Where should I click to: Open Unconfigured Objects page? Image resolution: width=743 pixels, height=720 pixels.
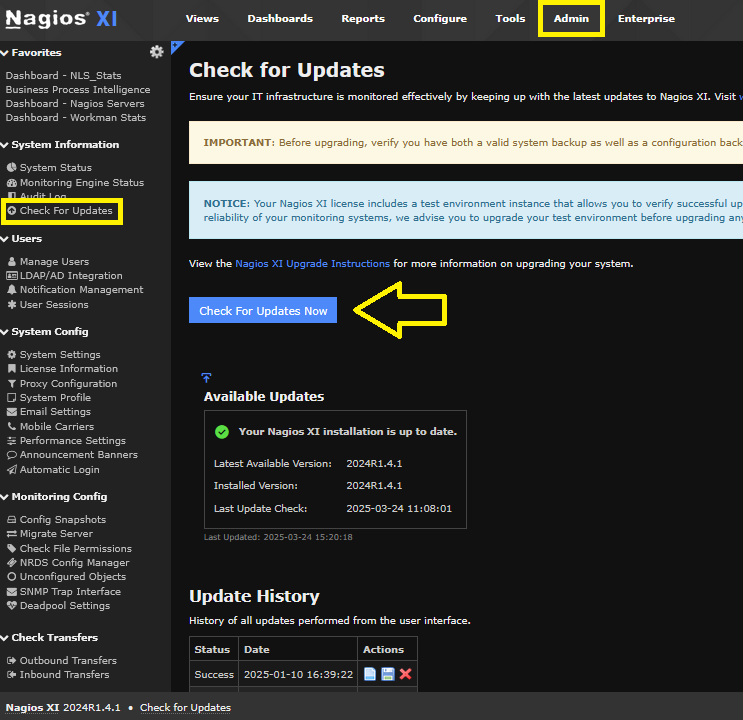[72, 577]
